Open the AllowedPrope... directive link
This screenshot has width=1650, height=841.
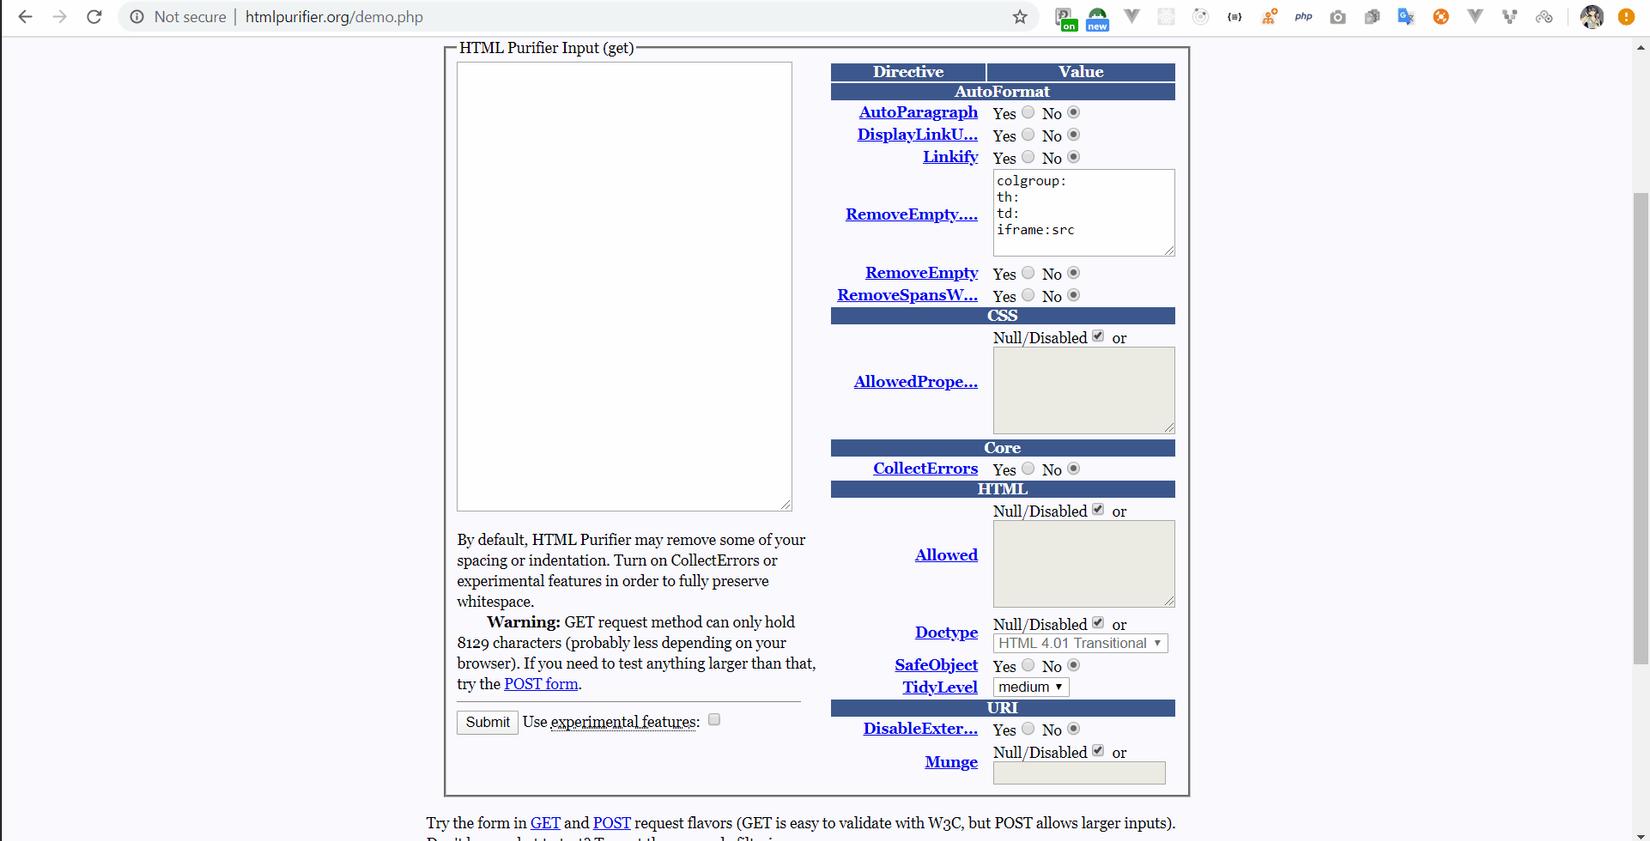coord(916,381)
